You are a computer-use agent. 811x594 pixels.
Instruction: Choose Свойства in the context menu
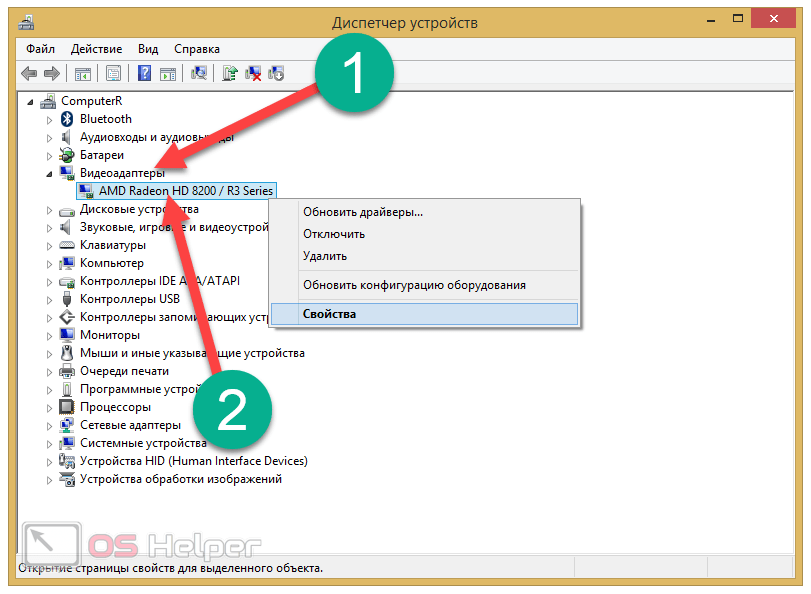coord(330,314)
